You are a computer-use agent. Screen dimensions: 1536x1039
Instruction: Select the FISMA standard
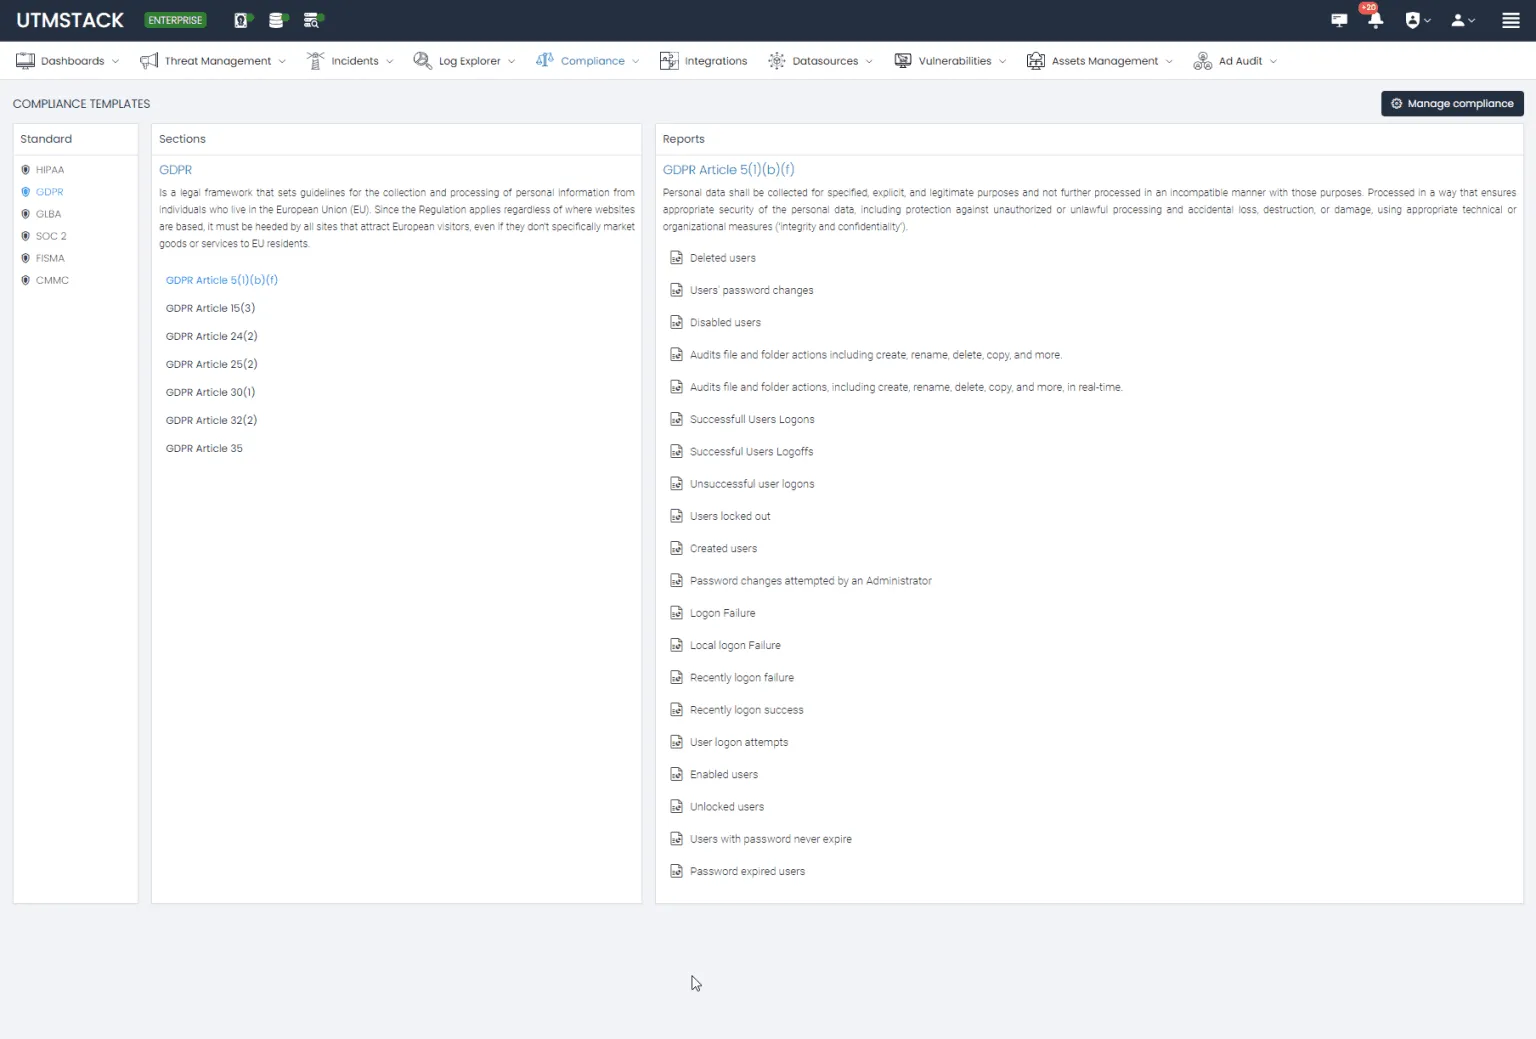pos(43,258)
